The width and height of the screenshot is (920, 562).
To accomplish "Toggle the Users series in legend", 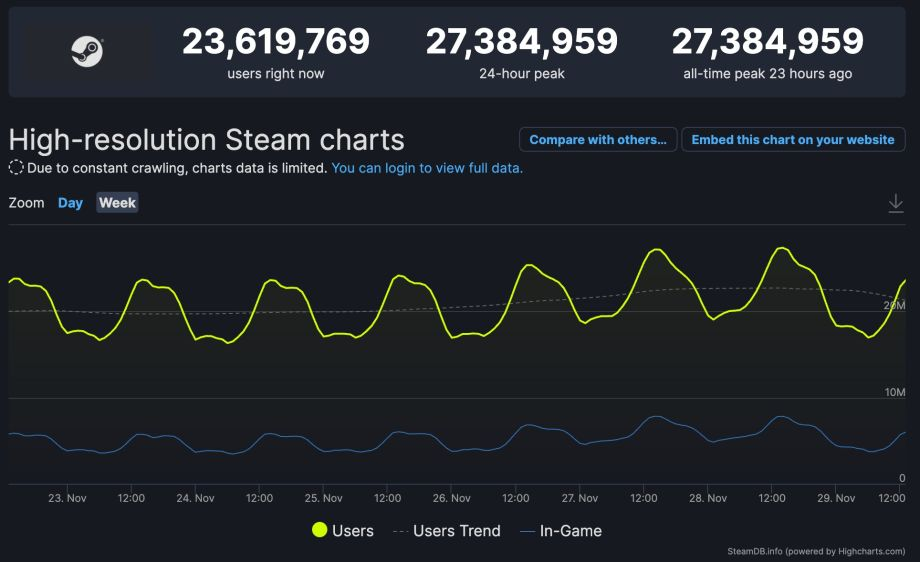I will pyautogui.click(x=342, y=531).
